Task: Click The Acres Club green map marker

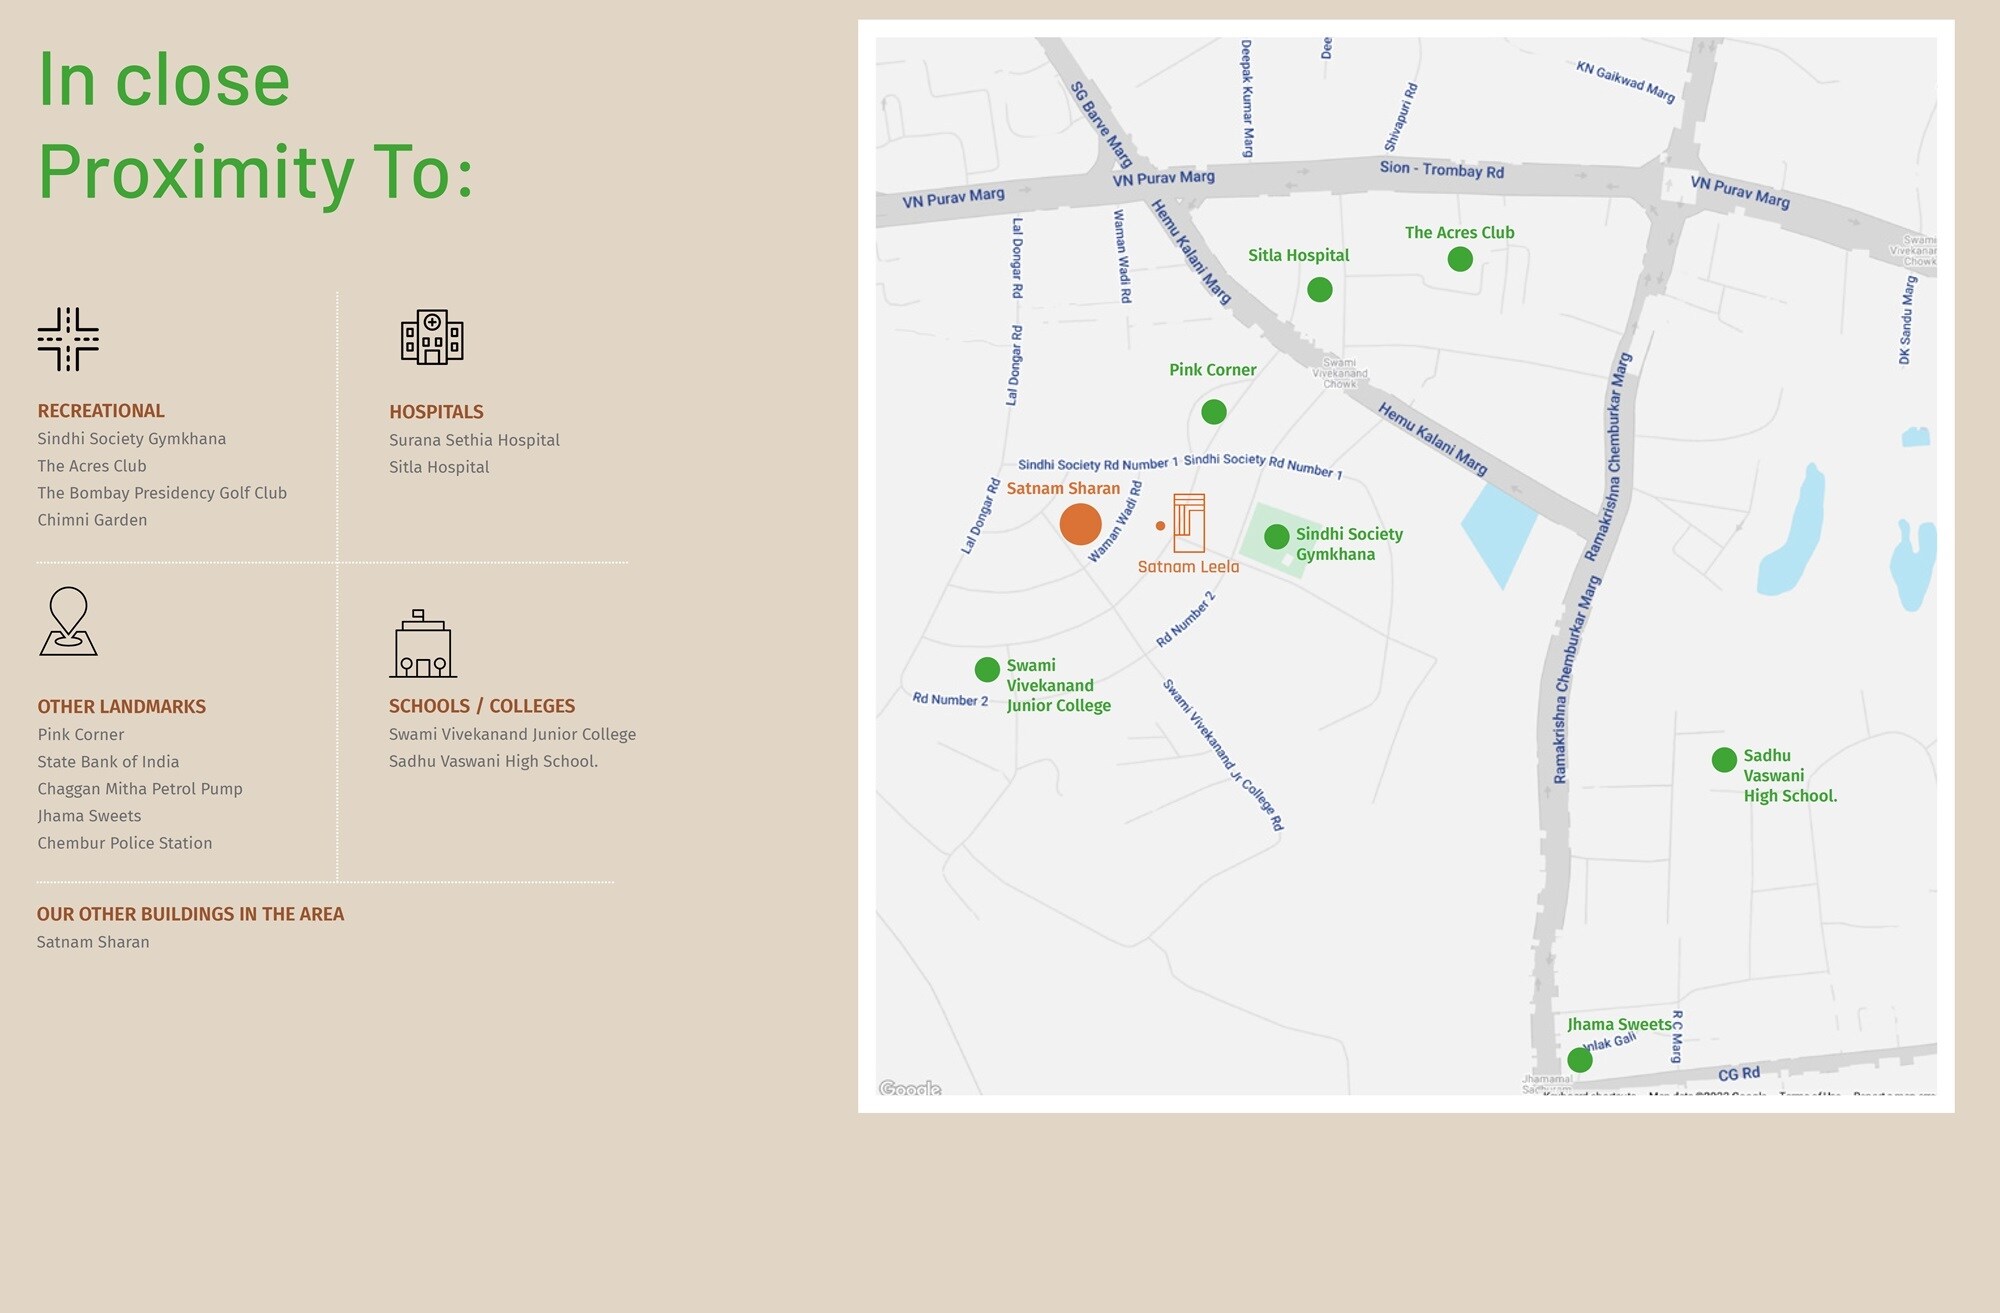Action: click(x=1460, y=260)
